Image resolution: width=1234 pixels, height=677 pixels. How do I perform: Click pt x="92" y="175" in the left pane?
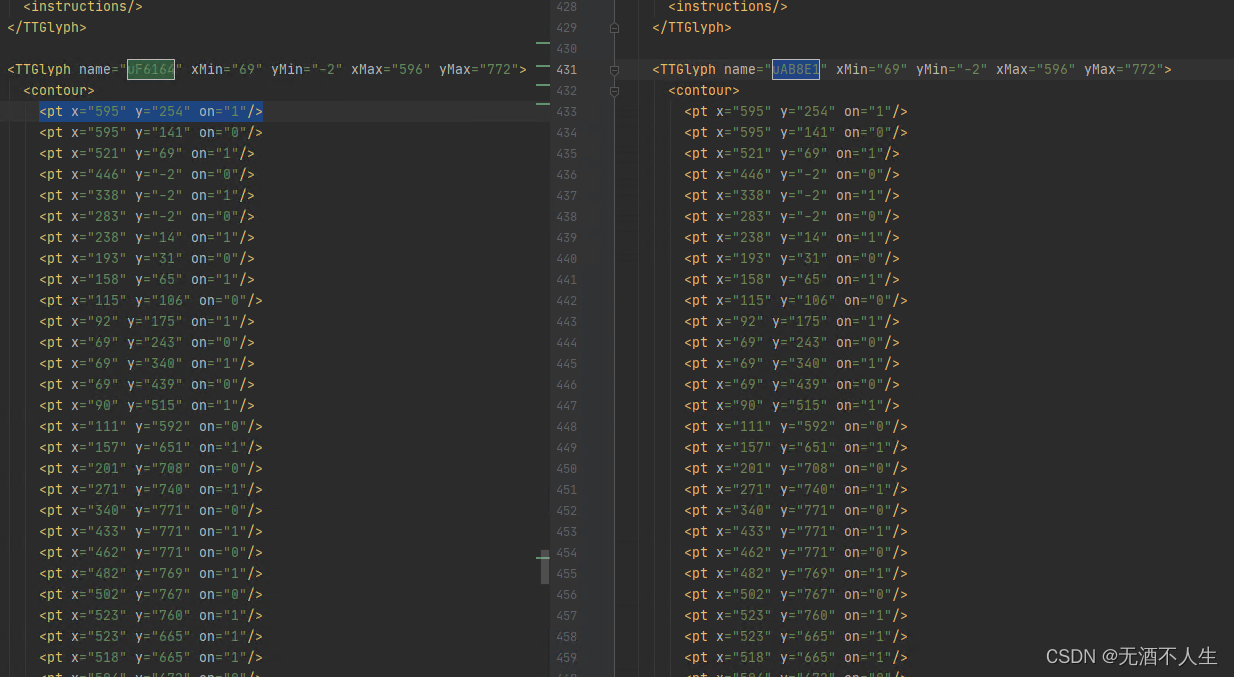click(x=147, y=321)
